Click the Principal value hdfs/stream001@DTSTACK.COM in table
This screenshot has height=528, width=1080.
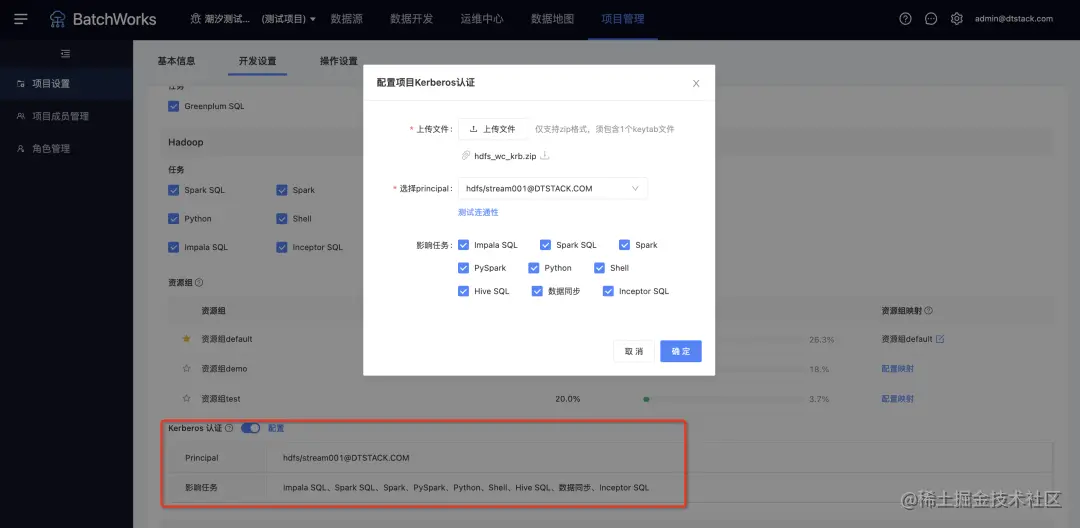point(346,458)
